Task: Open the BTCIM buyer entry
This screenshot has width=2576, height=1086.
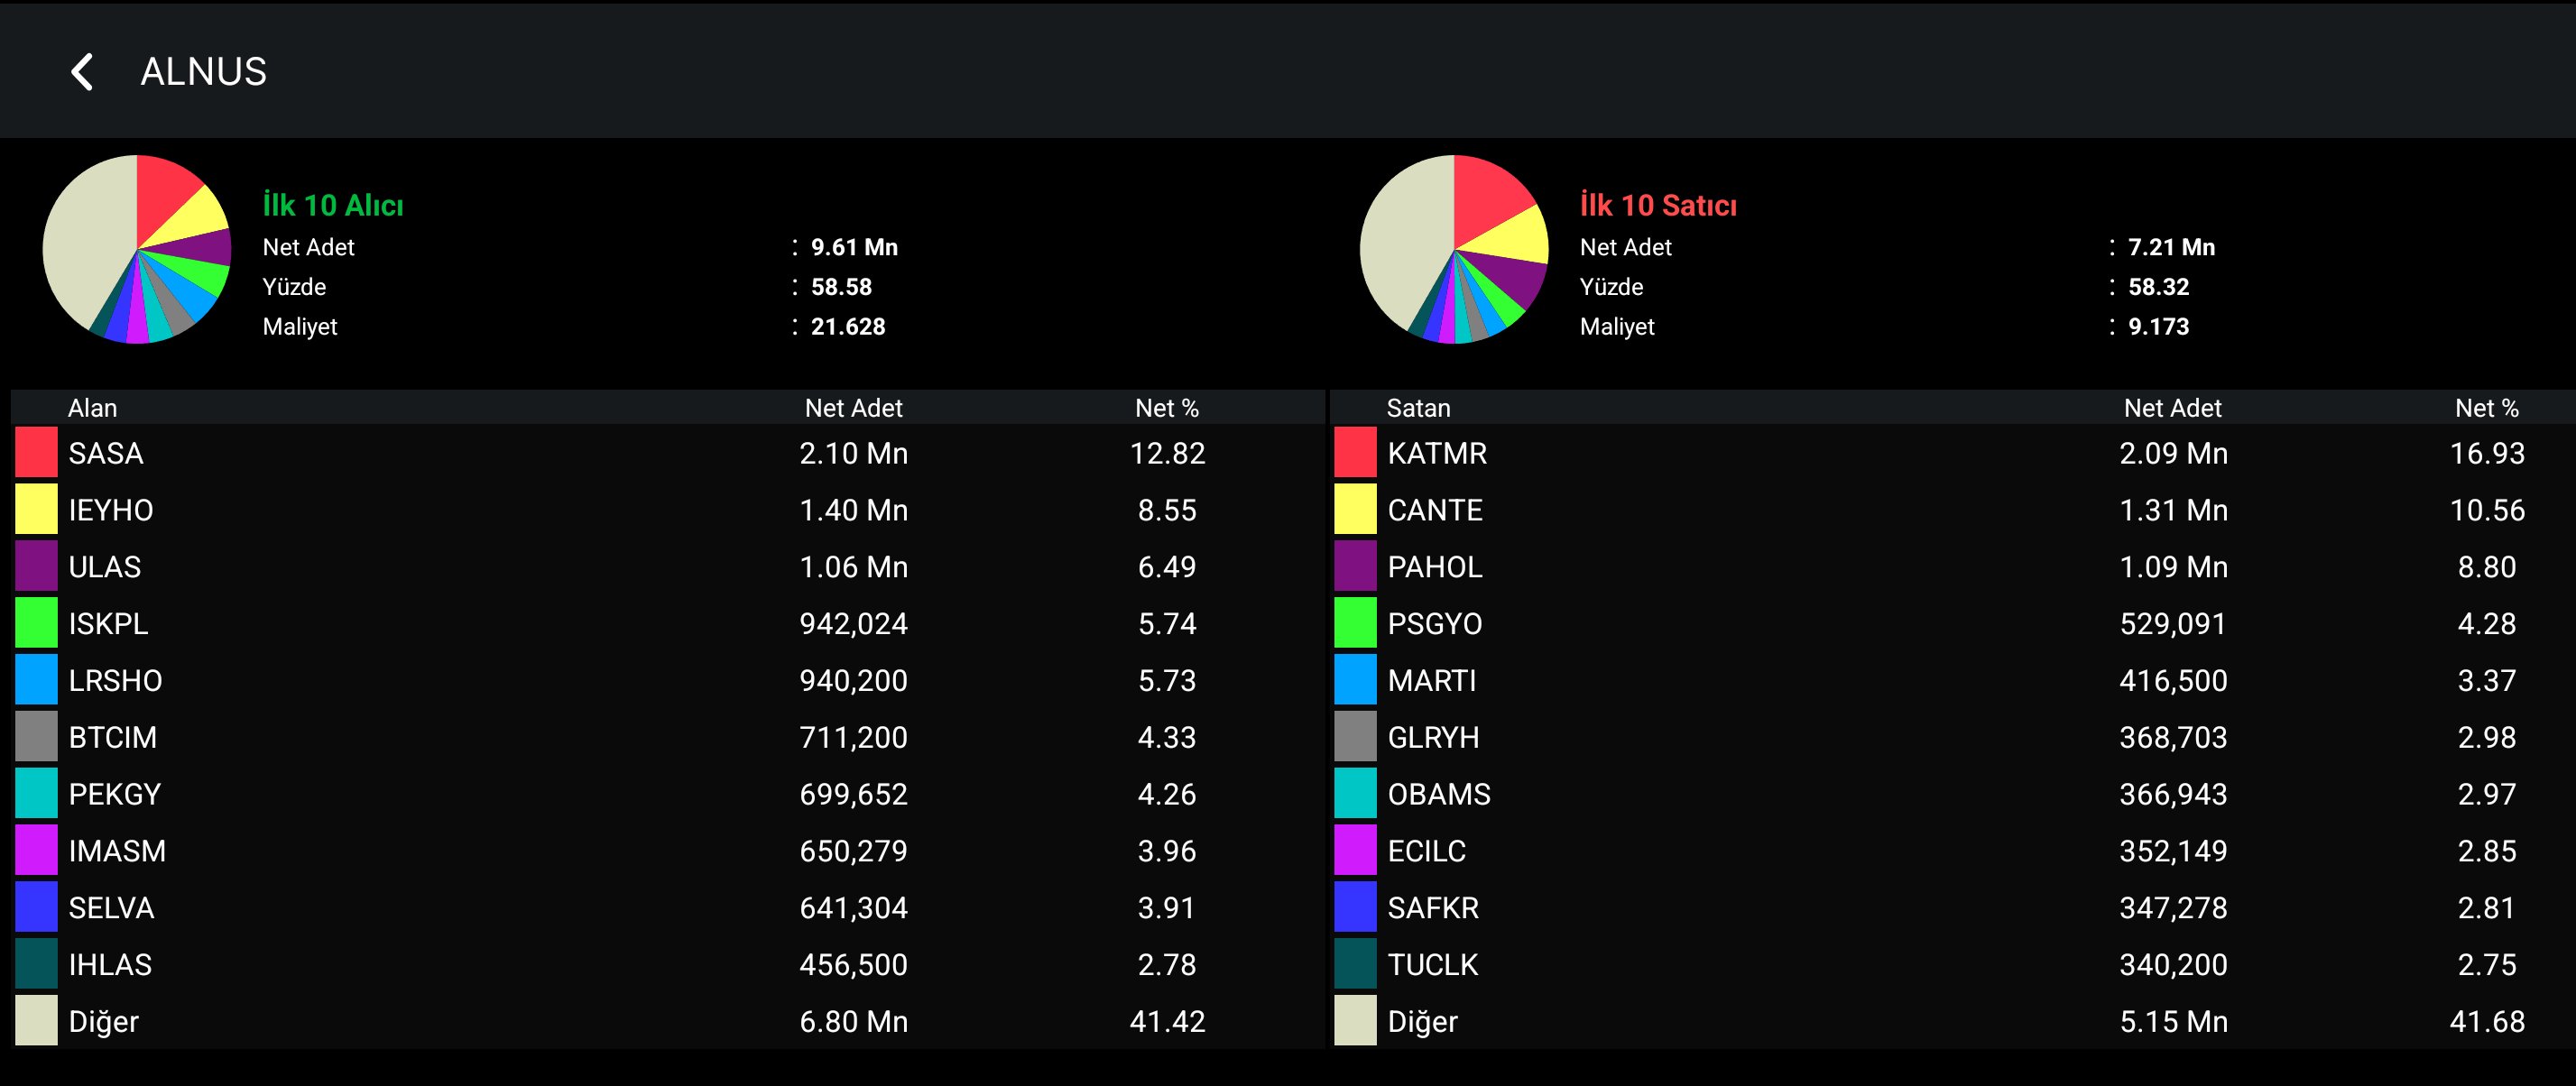Action: click(x=112, y=737)
